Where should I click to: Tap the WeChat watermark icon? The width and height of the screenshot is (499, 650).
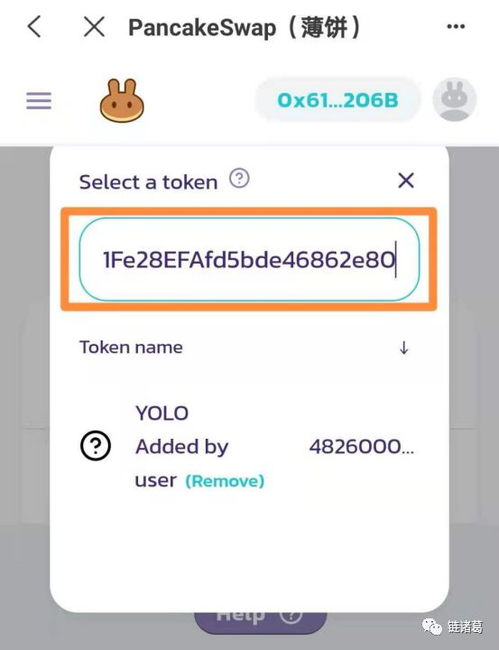click(432, 627)
